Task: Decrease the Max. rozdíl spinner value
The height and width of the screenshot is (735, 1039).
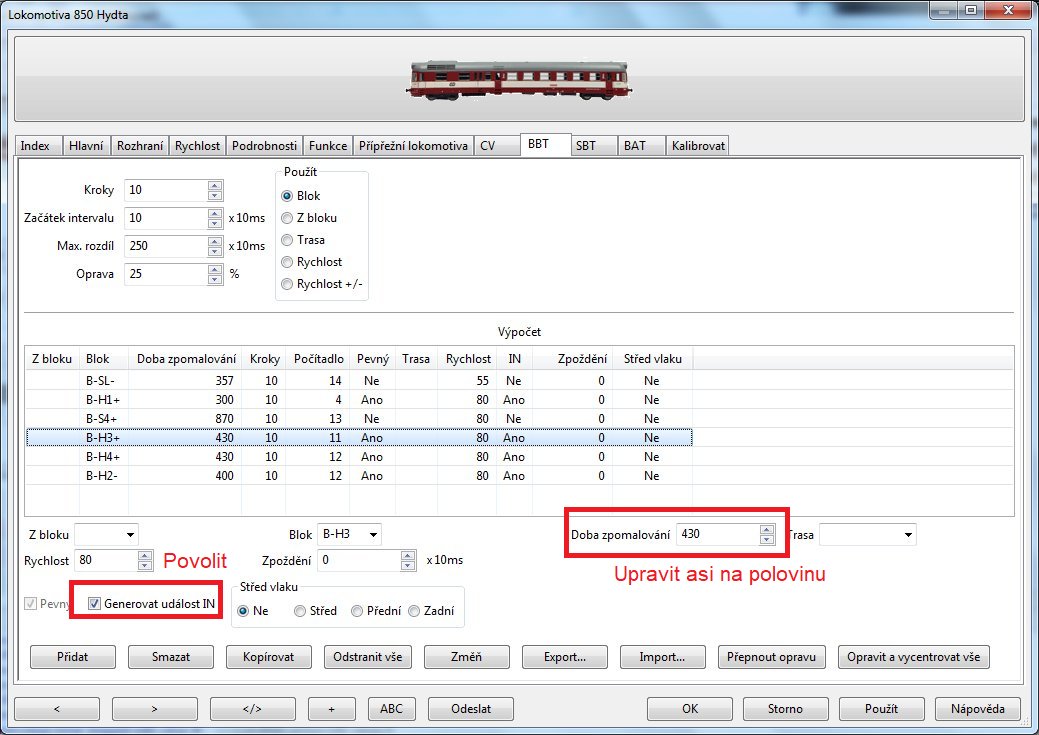Action: pyautogui.click(x=215, y=251)
